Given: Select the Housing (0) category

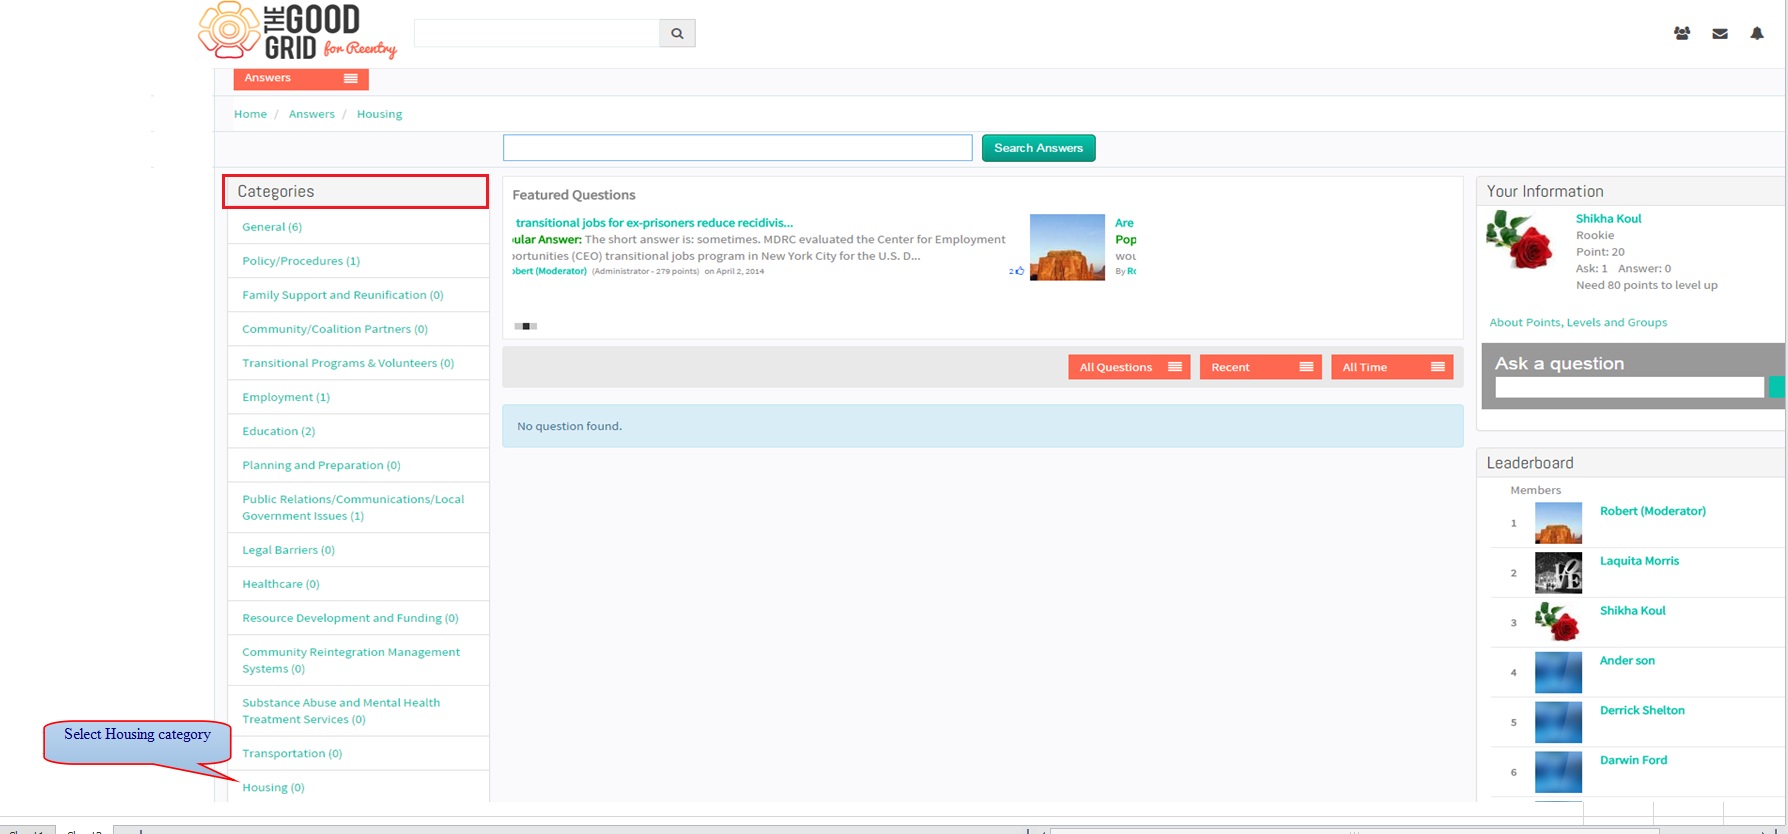Looking at the screenshot, I should pos(273,787).
